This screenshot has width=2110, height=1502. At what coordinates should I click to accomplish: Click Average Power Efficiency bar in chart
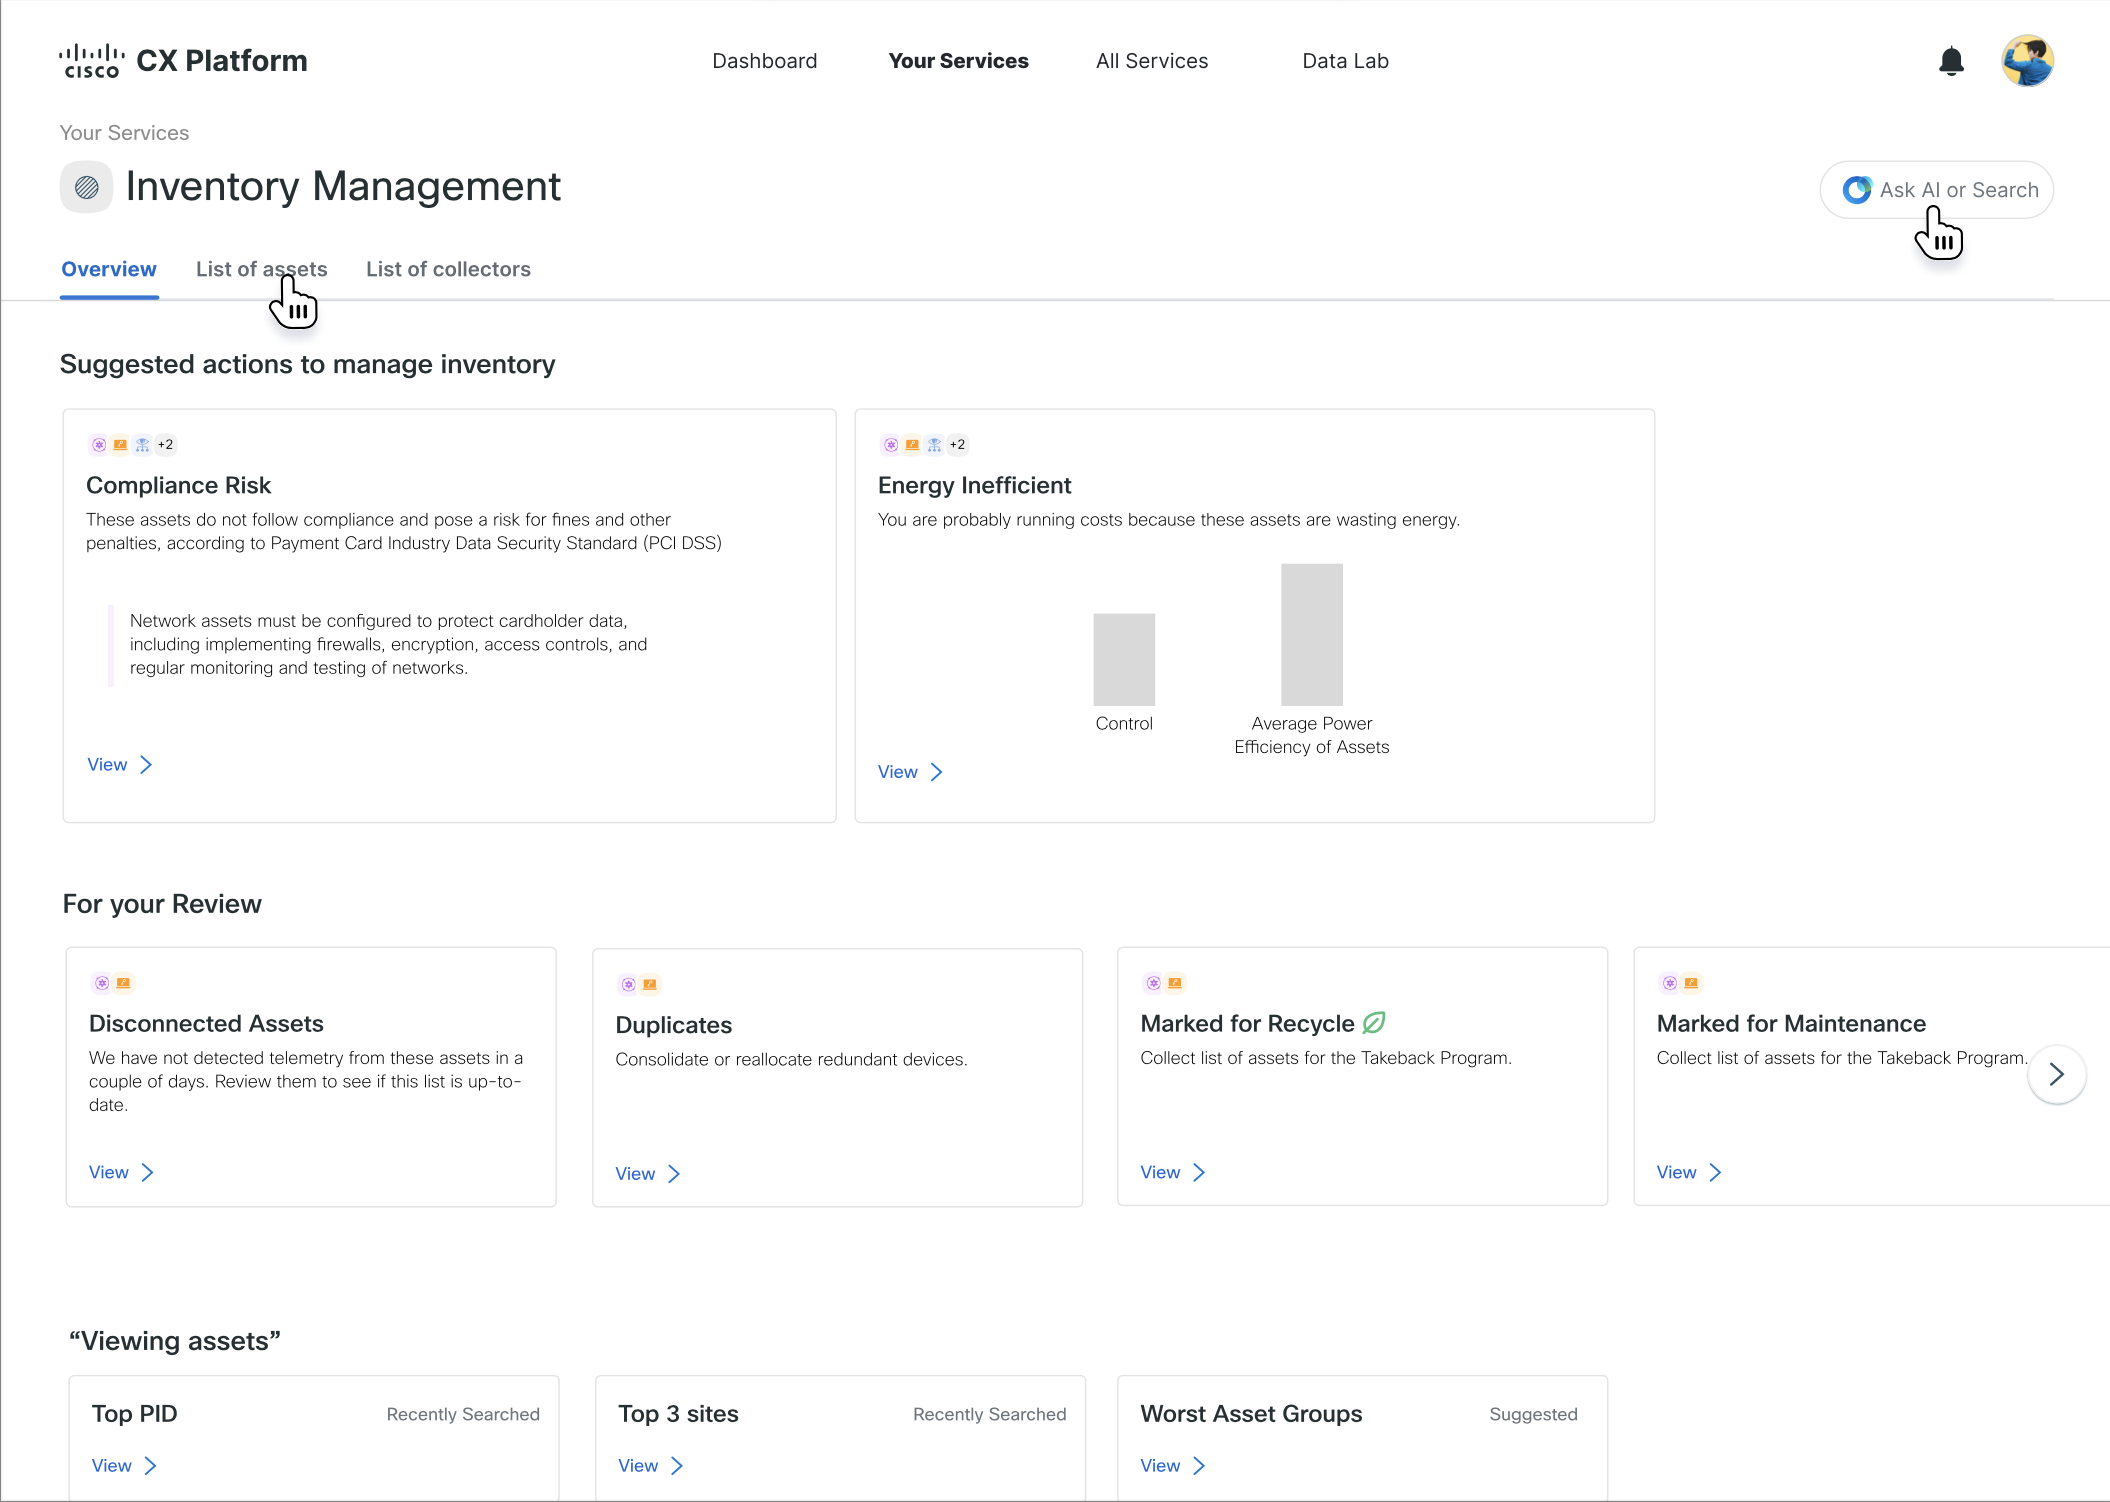point(1311,635)
